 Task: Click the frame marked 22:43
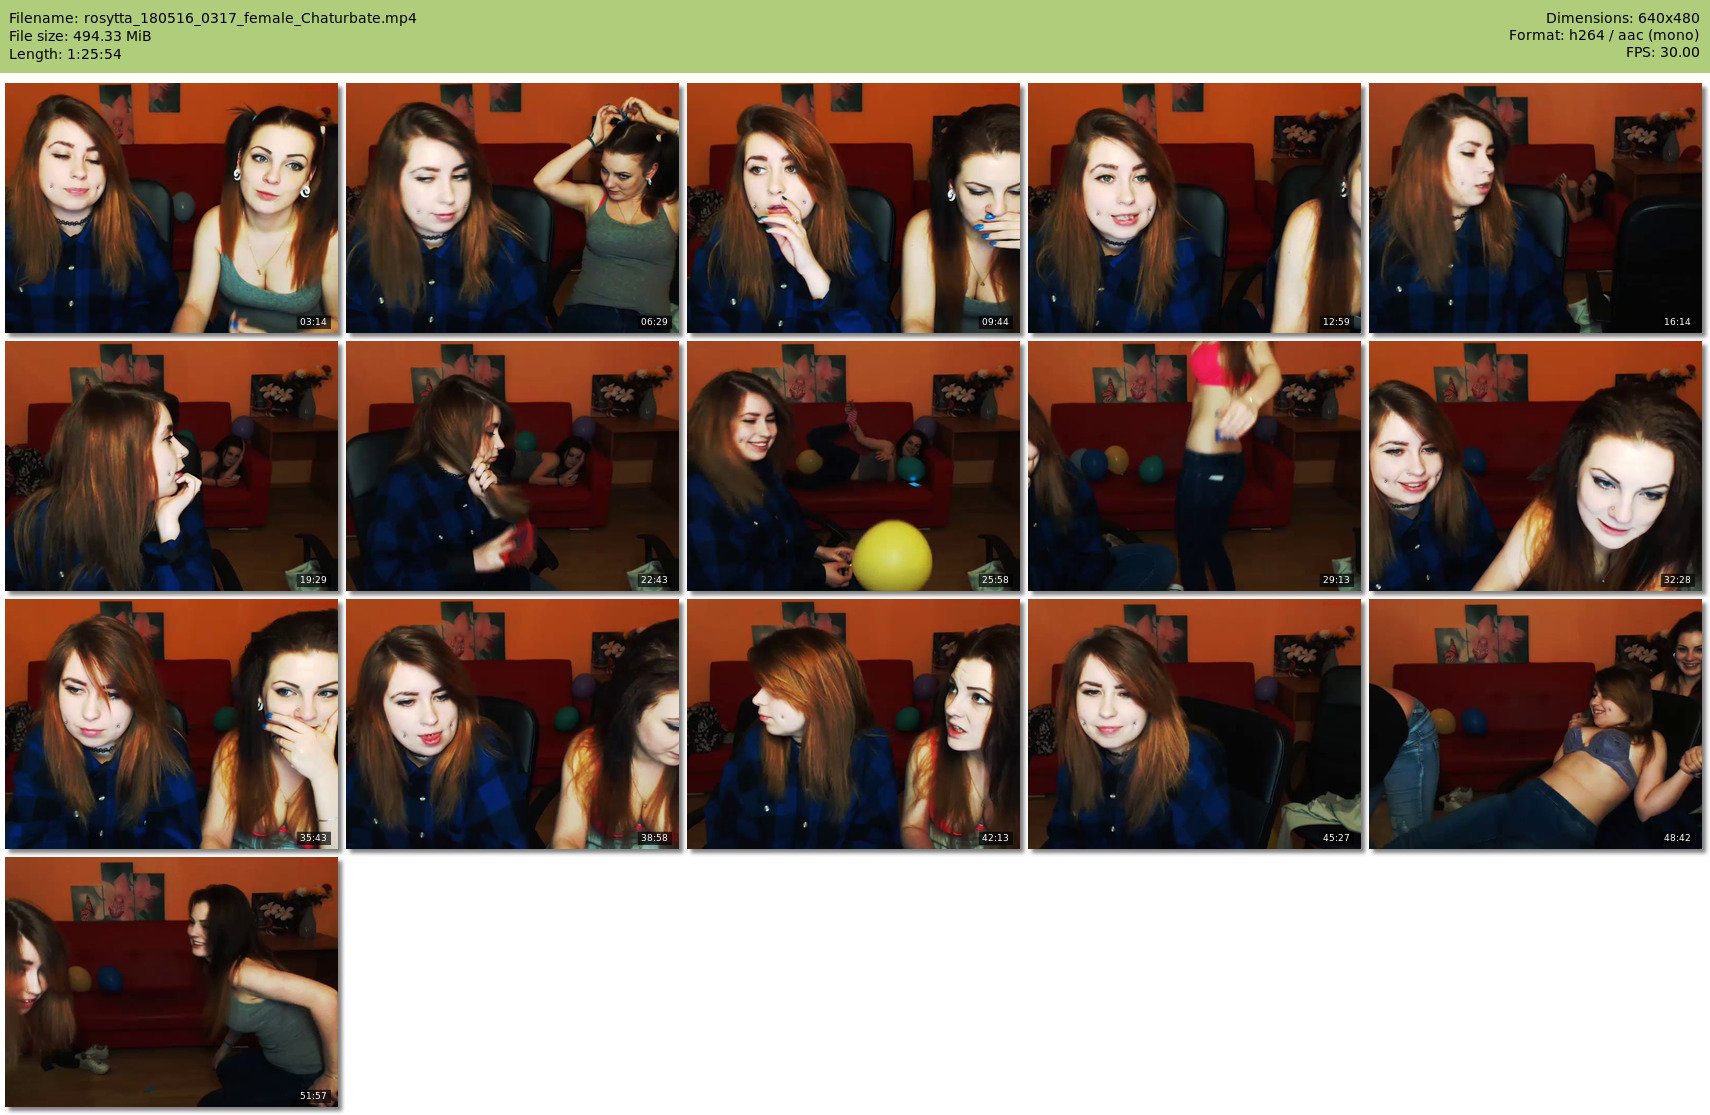click(512, 466)
